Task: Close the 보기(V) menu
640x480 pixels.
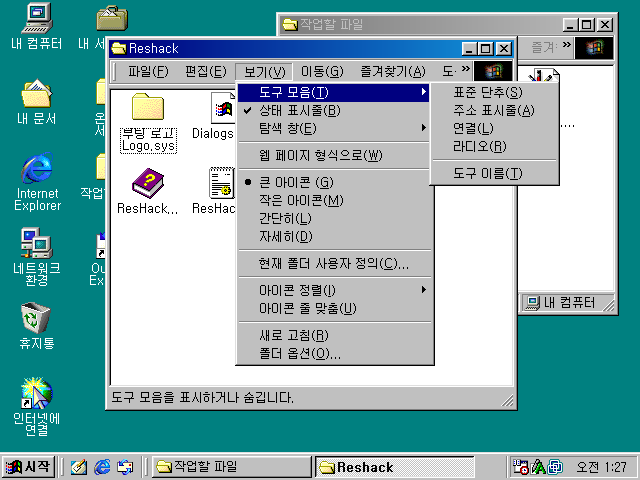Action: (264, 72)
